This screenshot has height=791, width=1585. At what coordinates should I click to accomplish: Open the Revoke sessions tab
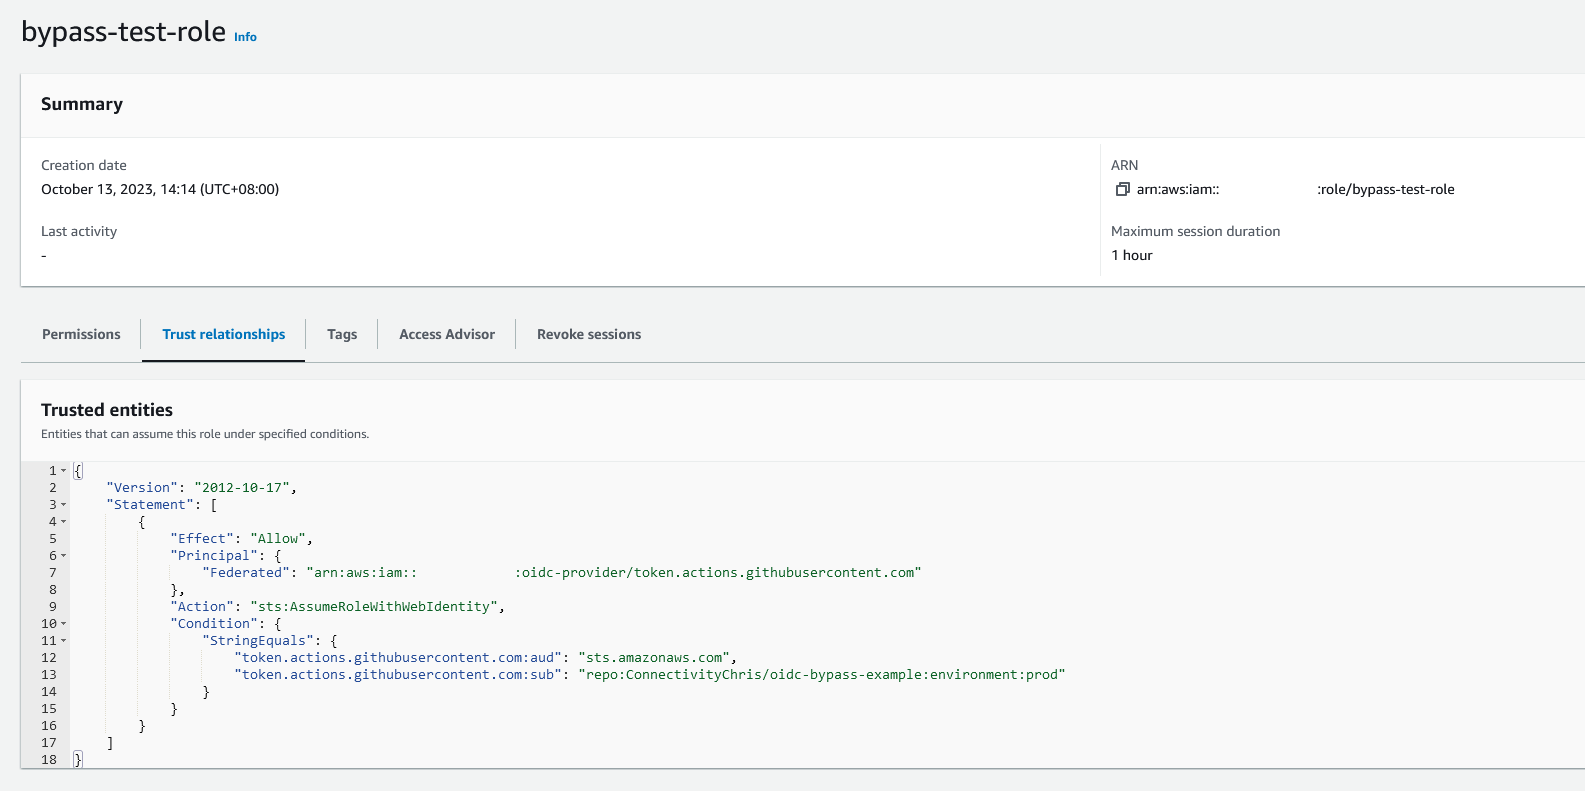tap(589, 334)
